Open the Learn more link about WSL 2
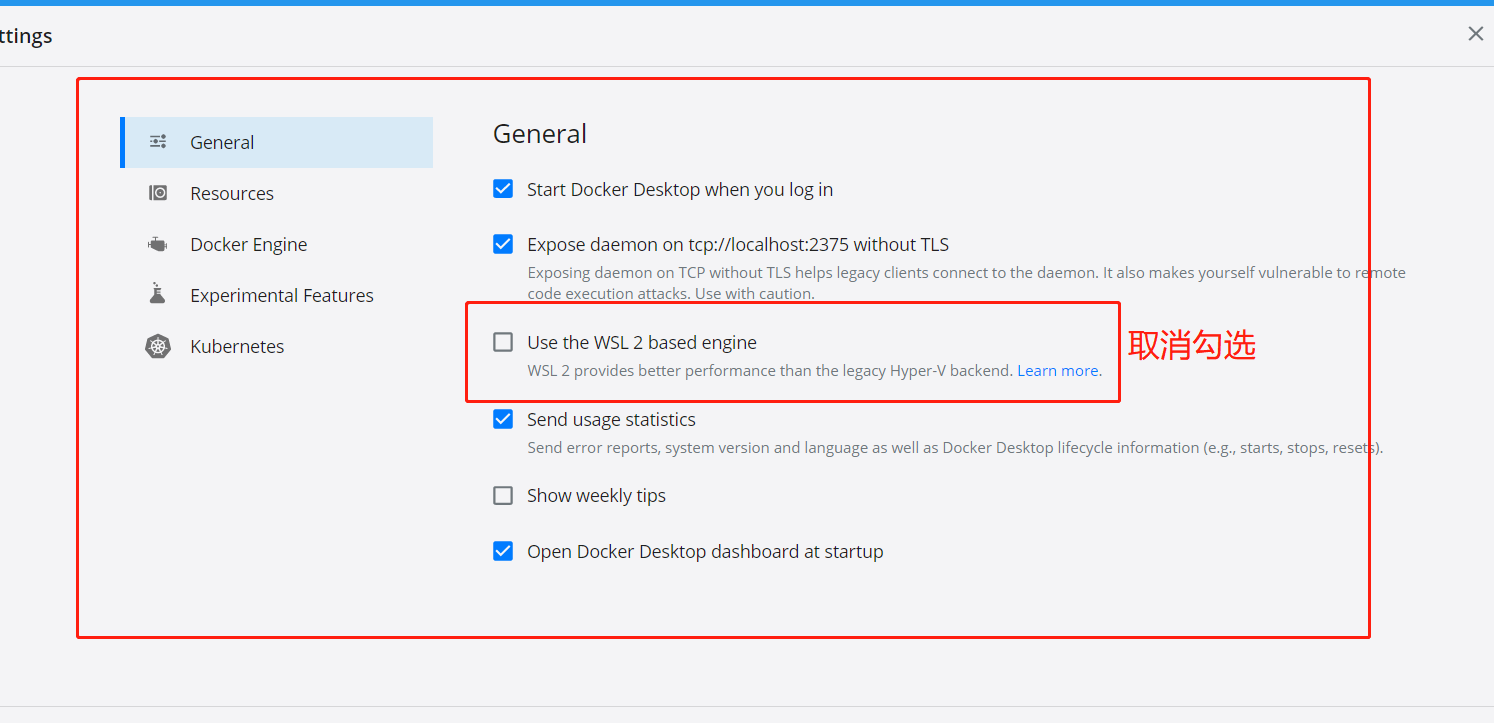 pos(1058,370)
